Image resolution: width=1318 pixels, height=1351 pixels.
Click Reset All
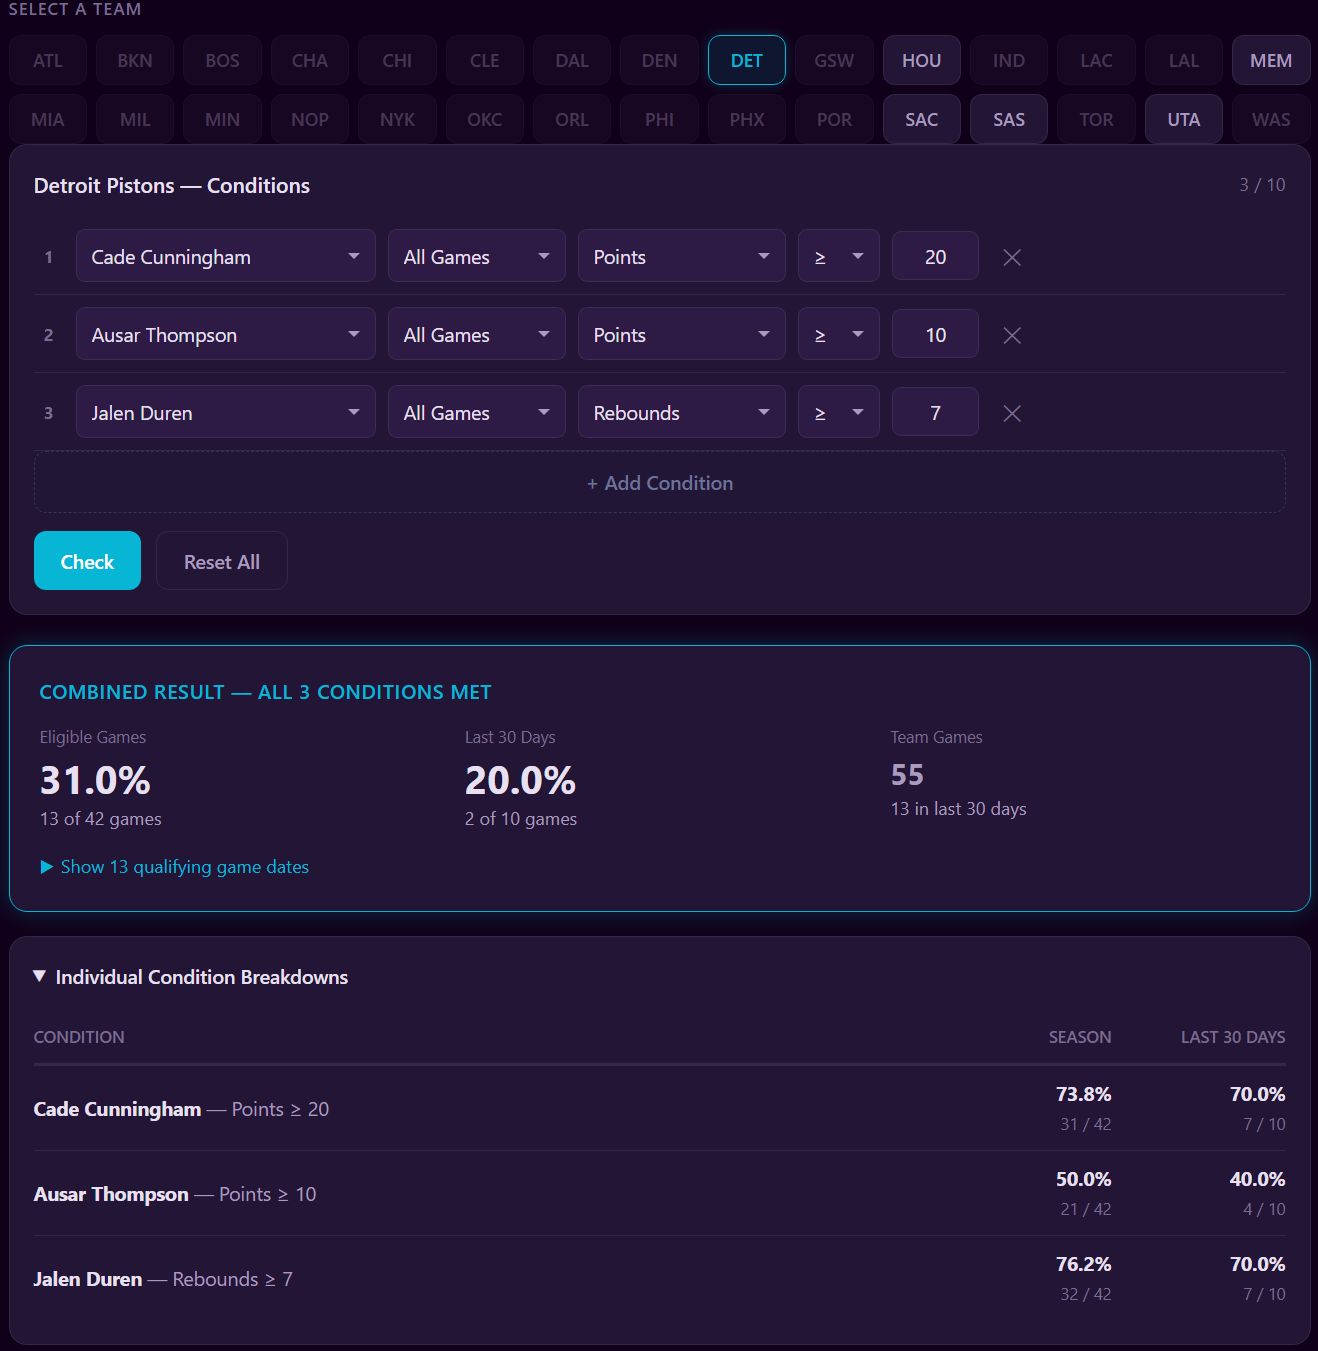tap(222, 561)
